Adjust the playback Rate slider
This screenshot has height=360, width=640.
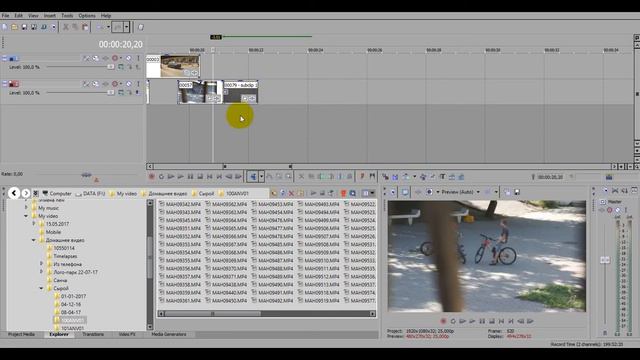coord(87,175)
